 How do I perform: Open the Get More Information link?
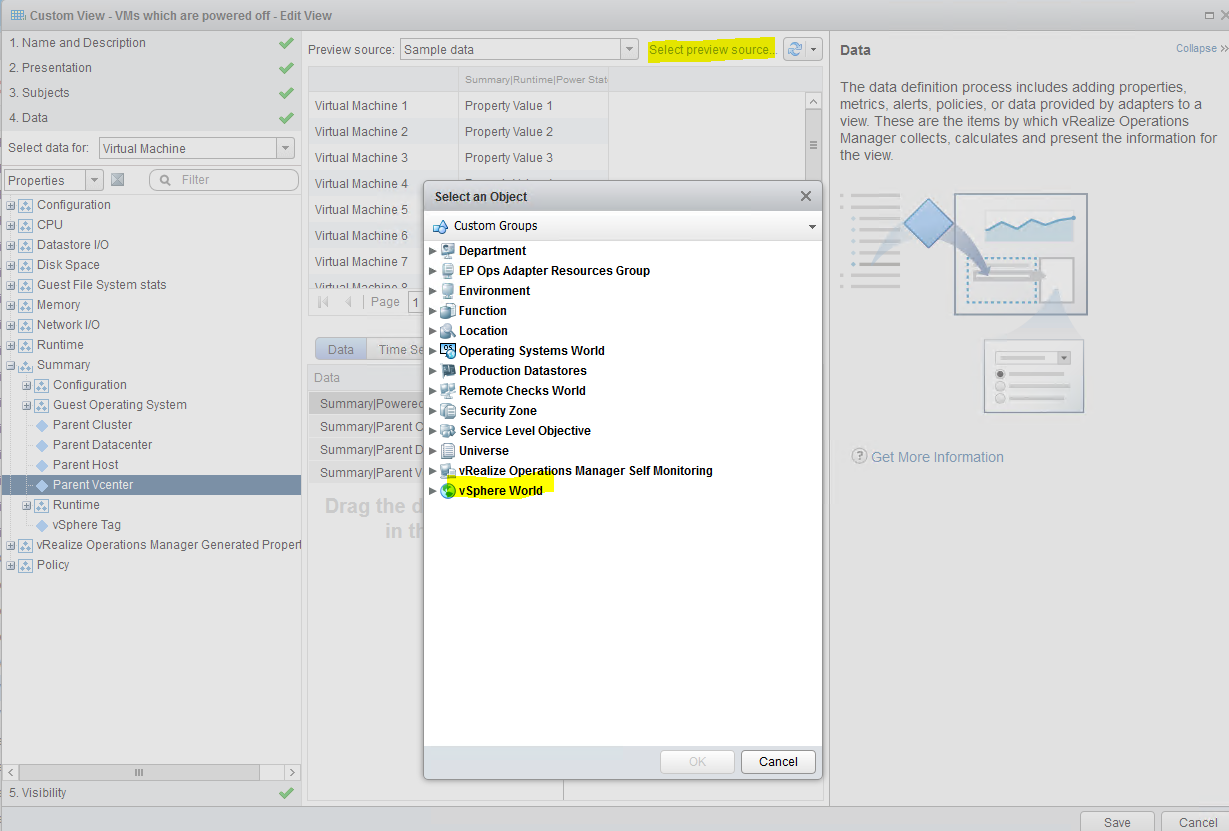(937, 457)
